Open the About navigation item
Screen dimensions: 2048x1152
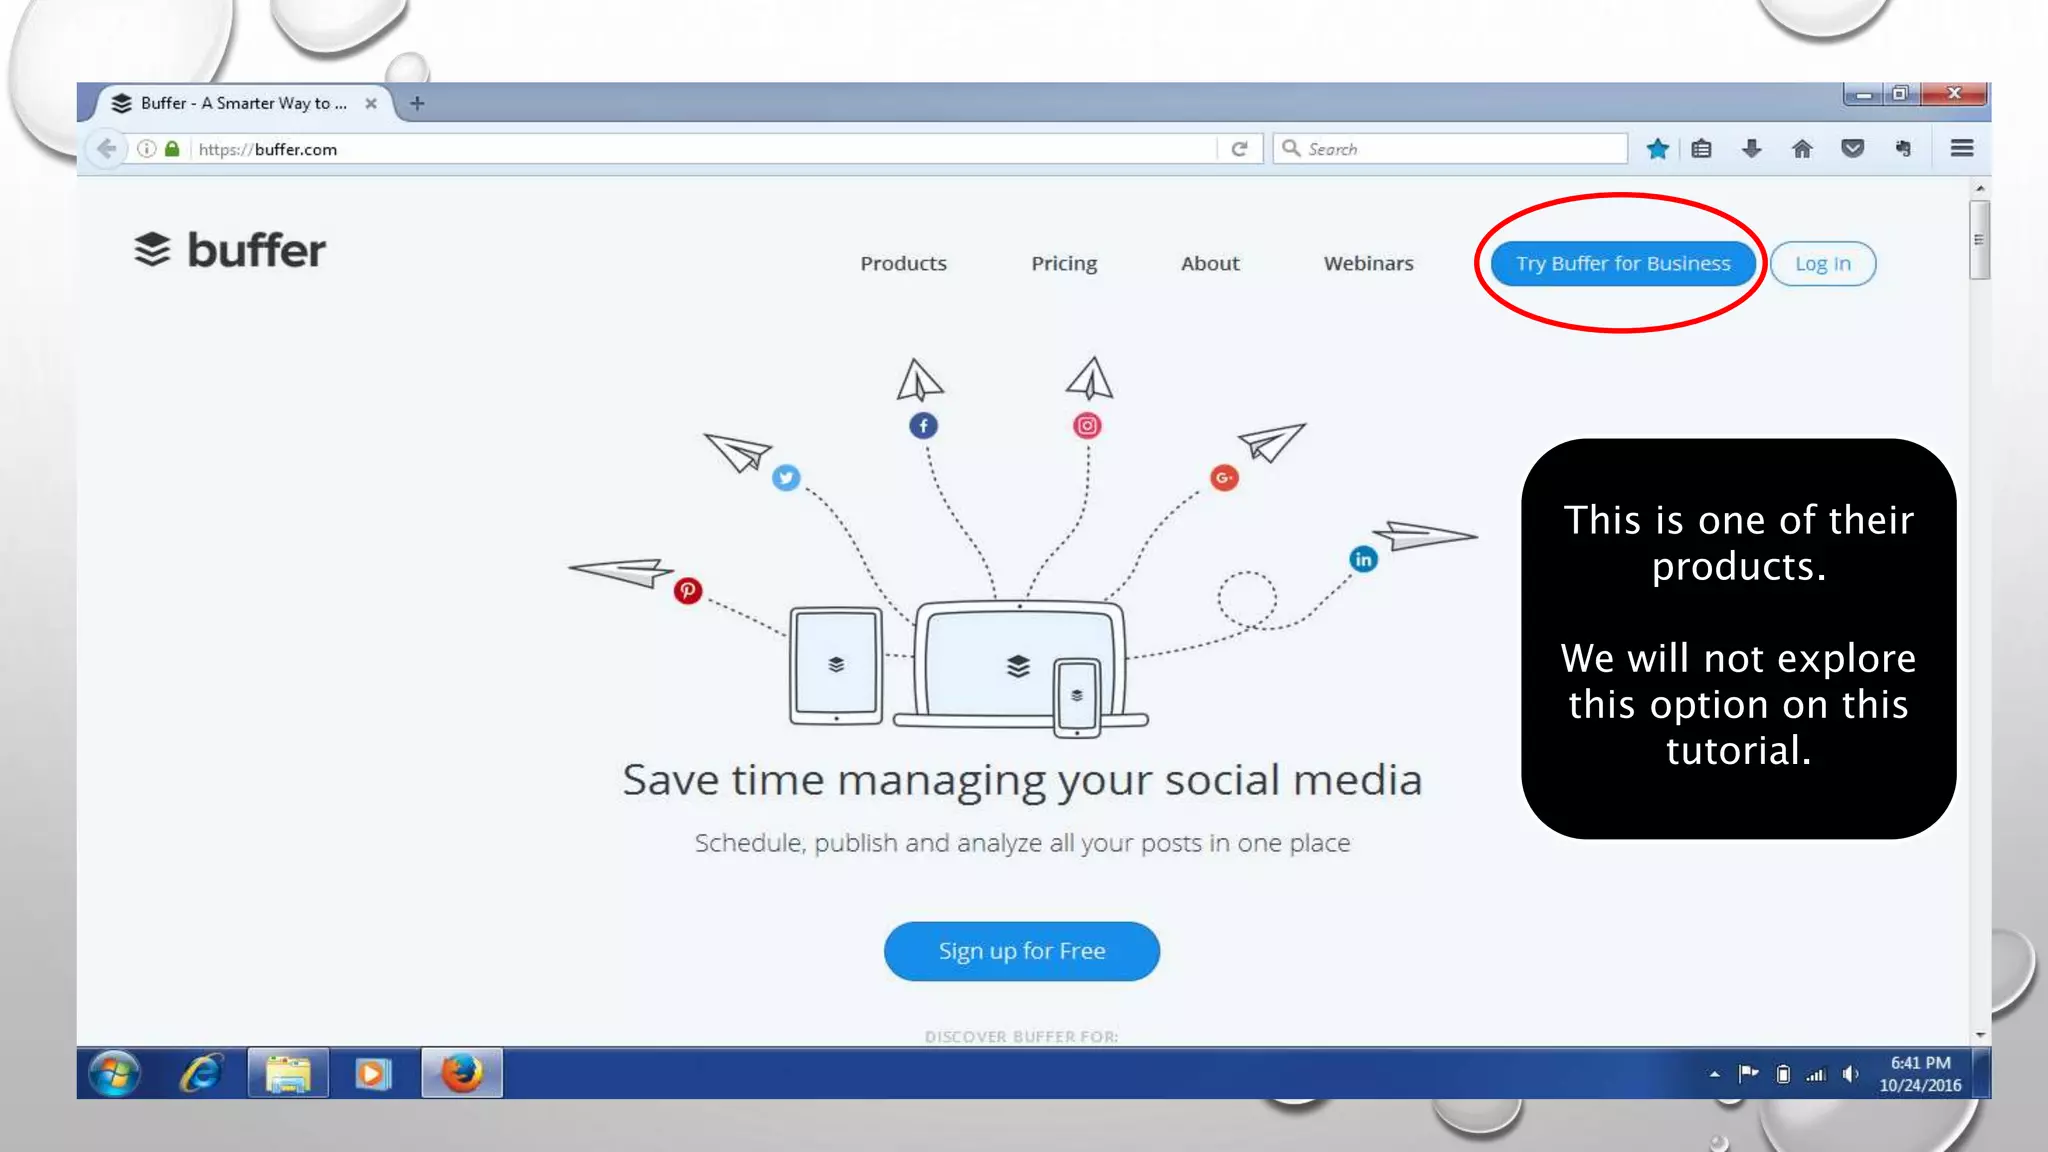coord(1210,264)
